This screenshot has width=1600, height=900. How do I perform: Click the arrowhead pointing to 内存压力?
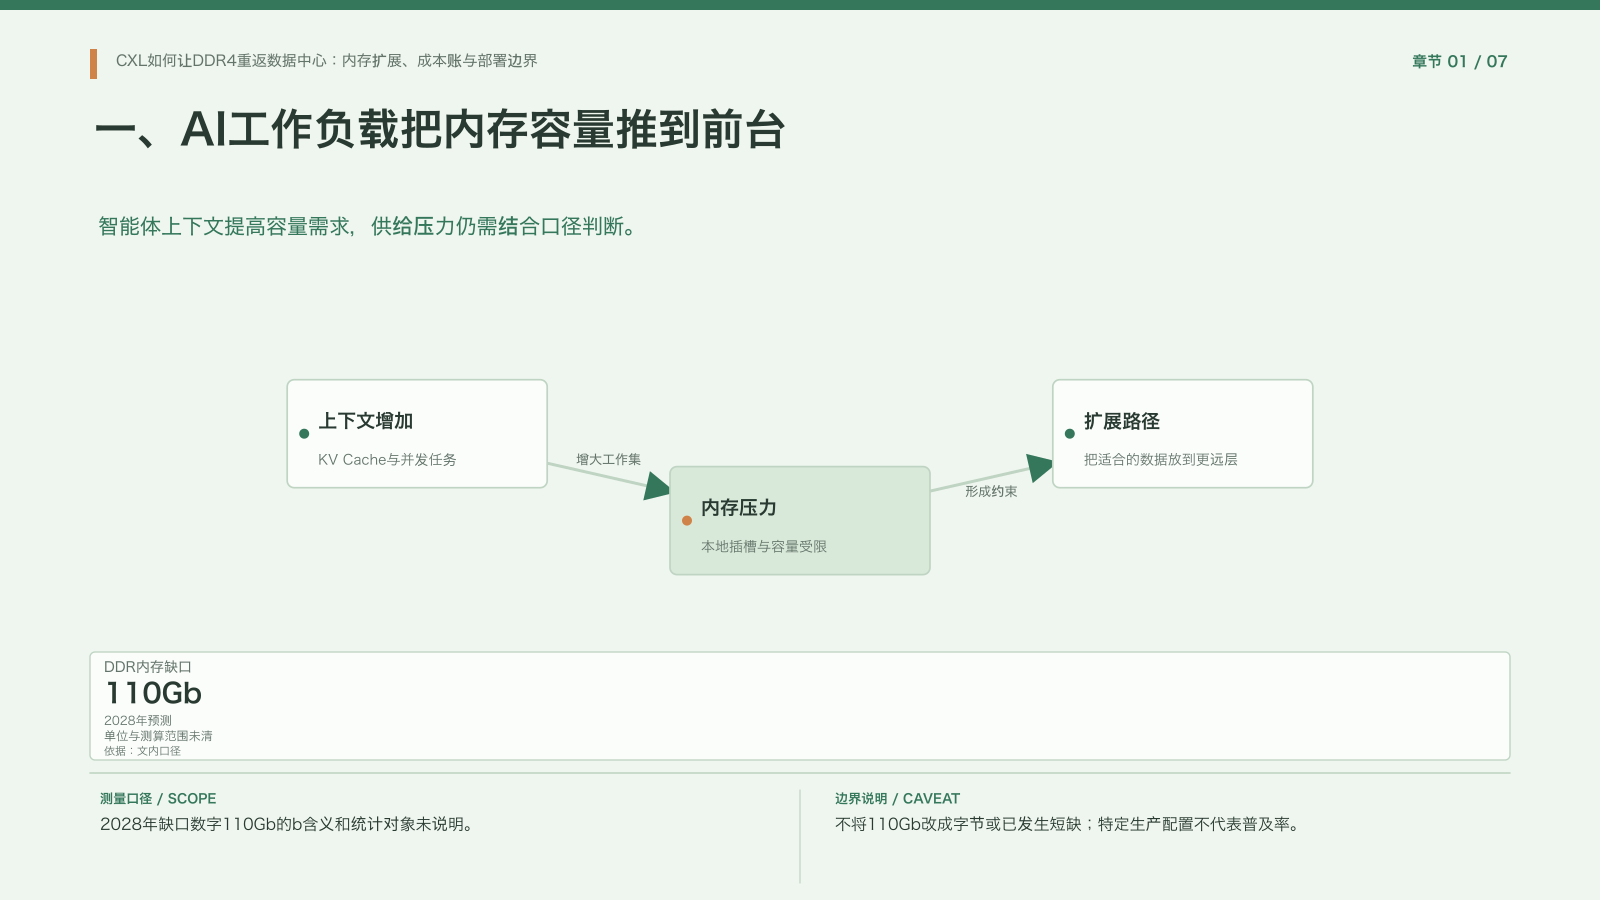pyautogui.click(x=657, y=486)
